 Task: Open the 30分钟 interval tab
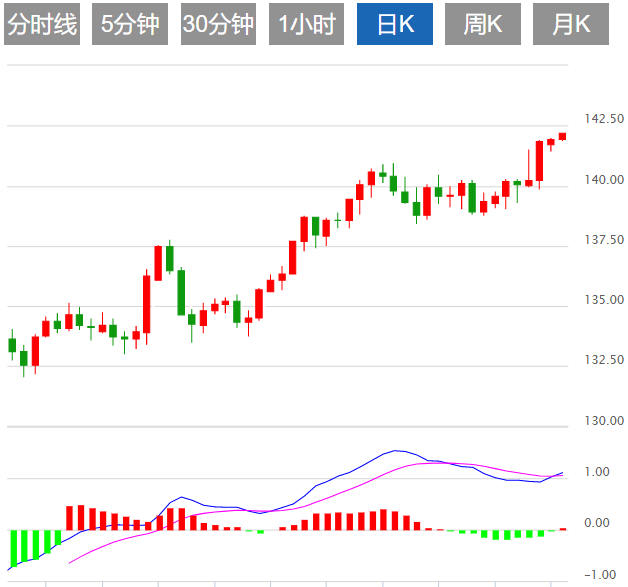(x=218, y=24)
